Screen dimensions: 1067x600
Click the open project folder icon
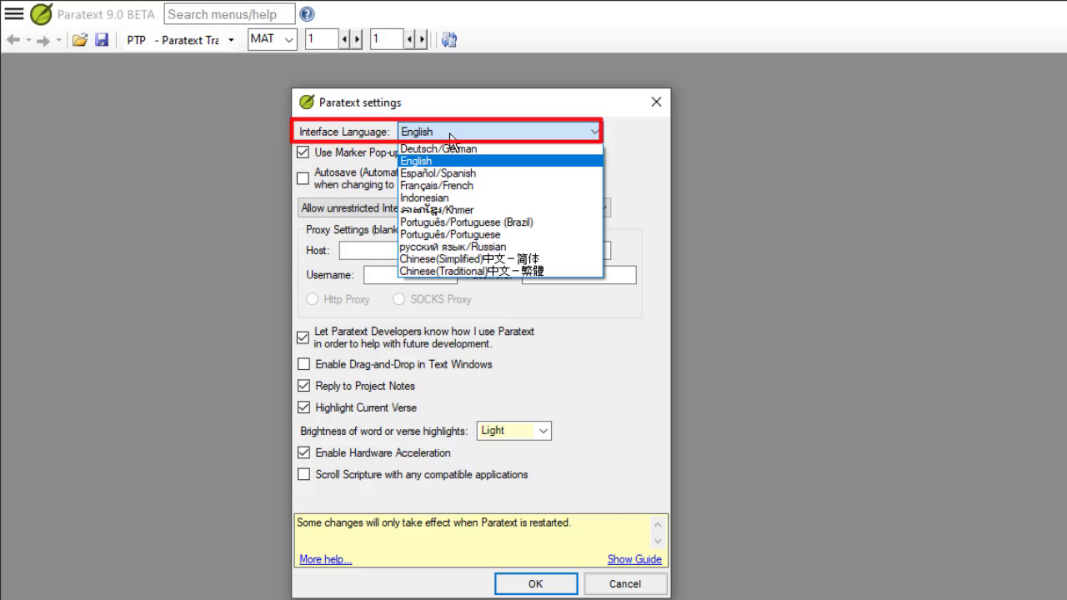pos(80,40)
